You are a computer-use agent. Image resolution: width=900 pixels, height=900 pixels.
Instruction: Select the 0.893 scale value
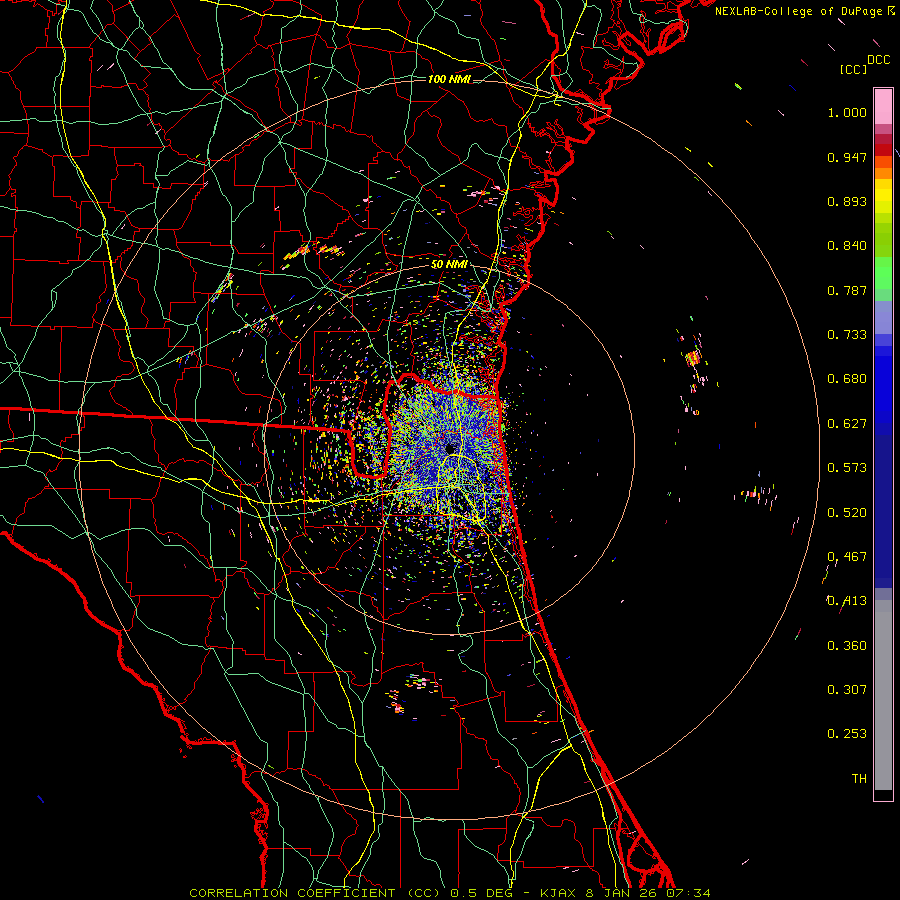point(847,201)
